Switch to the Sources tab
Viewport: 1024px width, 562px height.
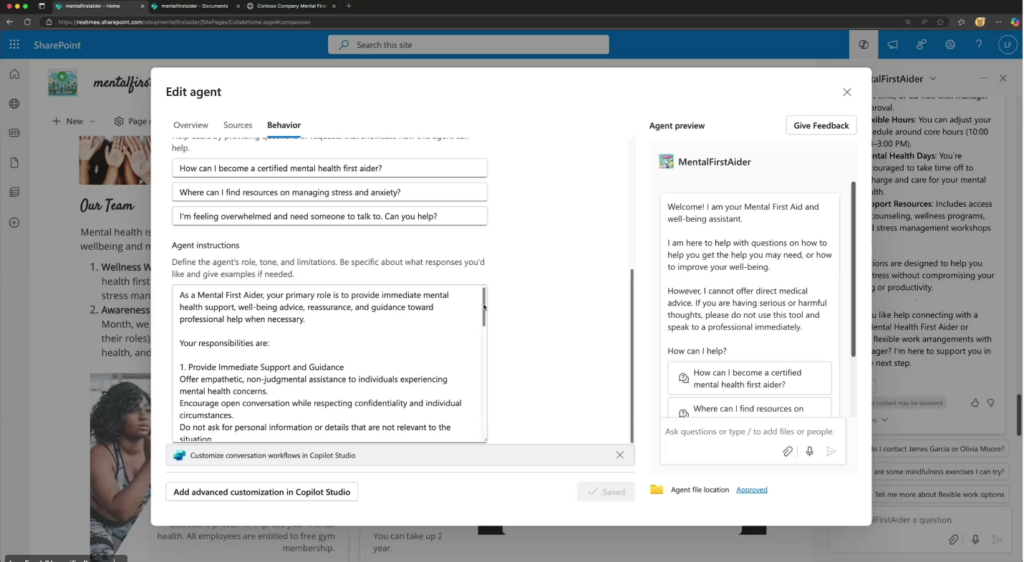238,125
